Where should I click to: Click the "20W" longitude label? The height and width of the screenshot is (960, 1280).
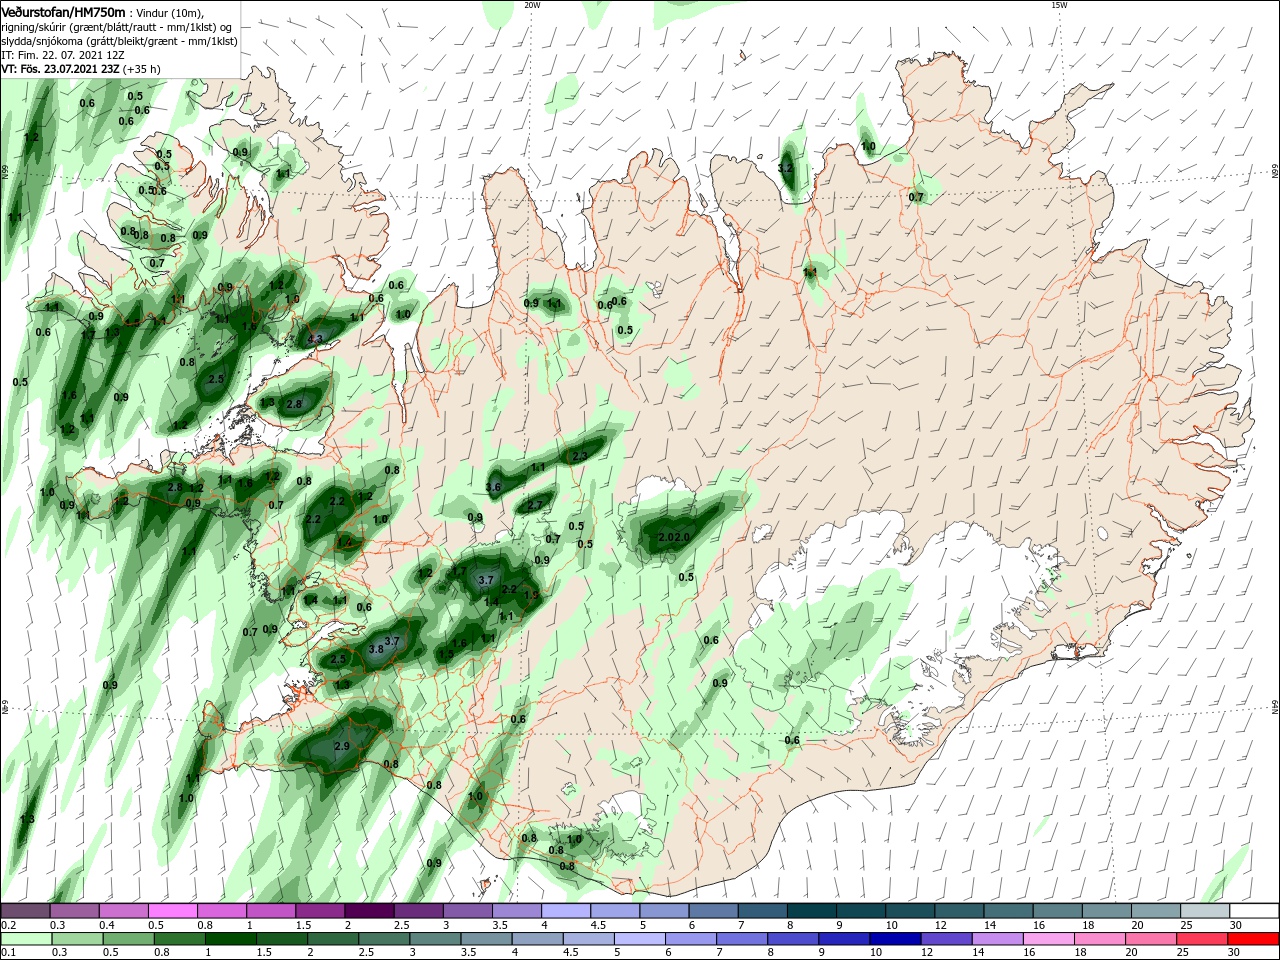tap(532, 5)
